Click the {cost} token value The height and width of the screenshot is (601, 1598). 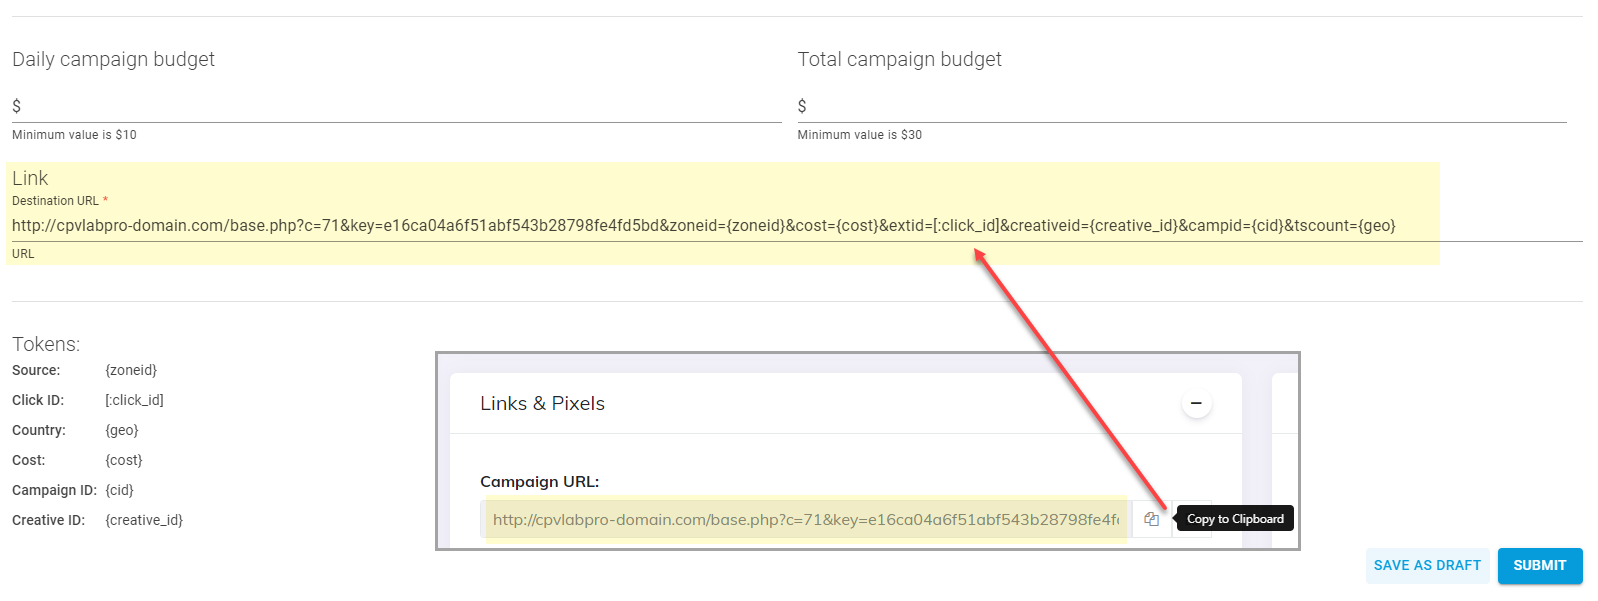click(124, 460)
